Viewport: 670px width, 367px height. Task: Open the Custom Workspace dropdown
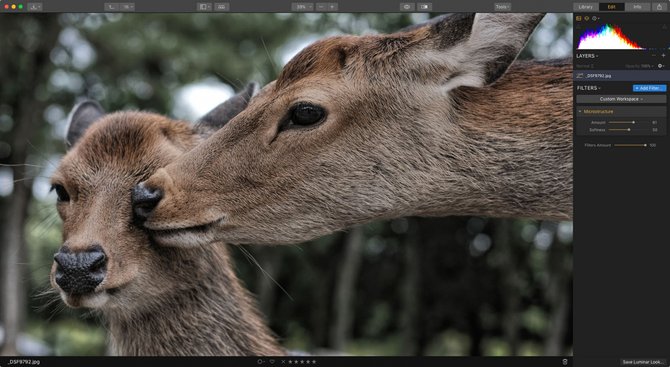click(x=621, y=99)
